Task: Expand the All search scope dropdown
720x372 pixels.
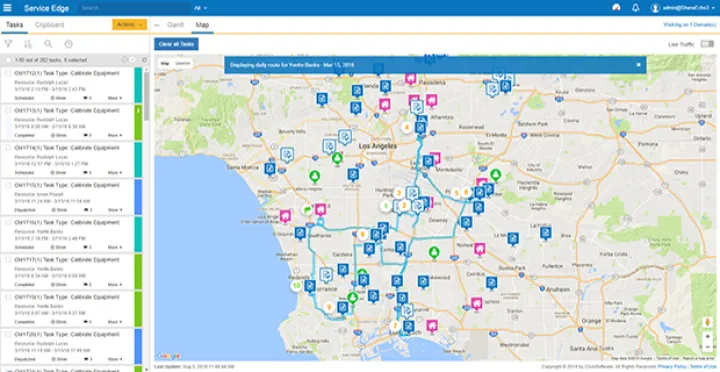Action: coord(200,8)
